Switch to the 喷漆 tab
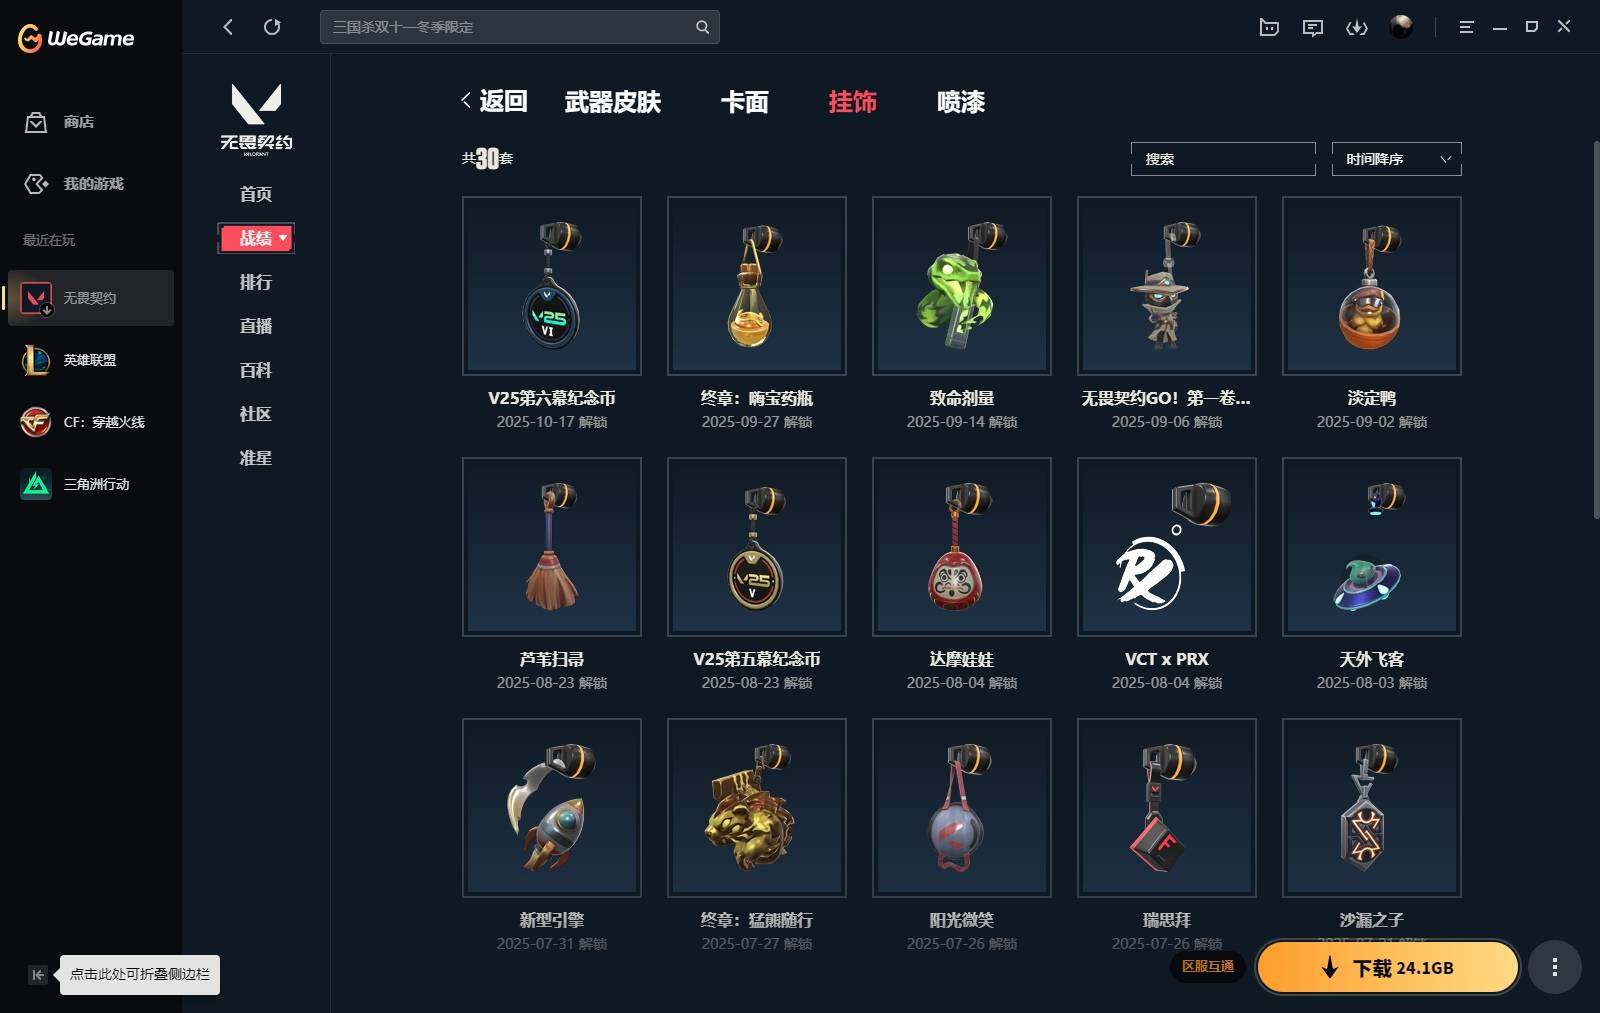 point(961,102)
